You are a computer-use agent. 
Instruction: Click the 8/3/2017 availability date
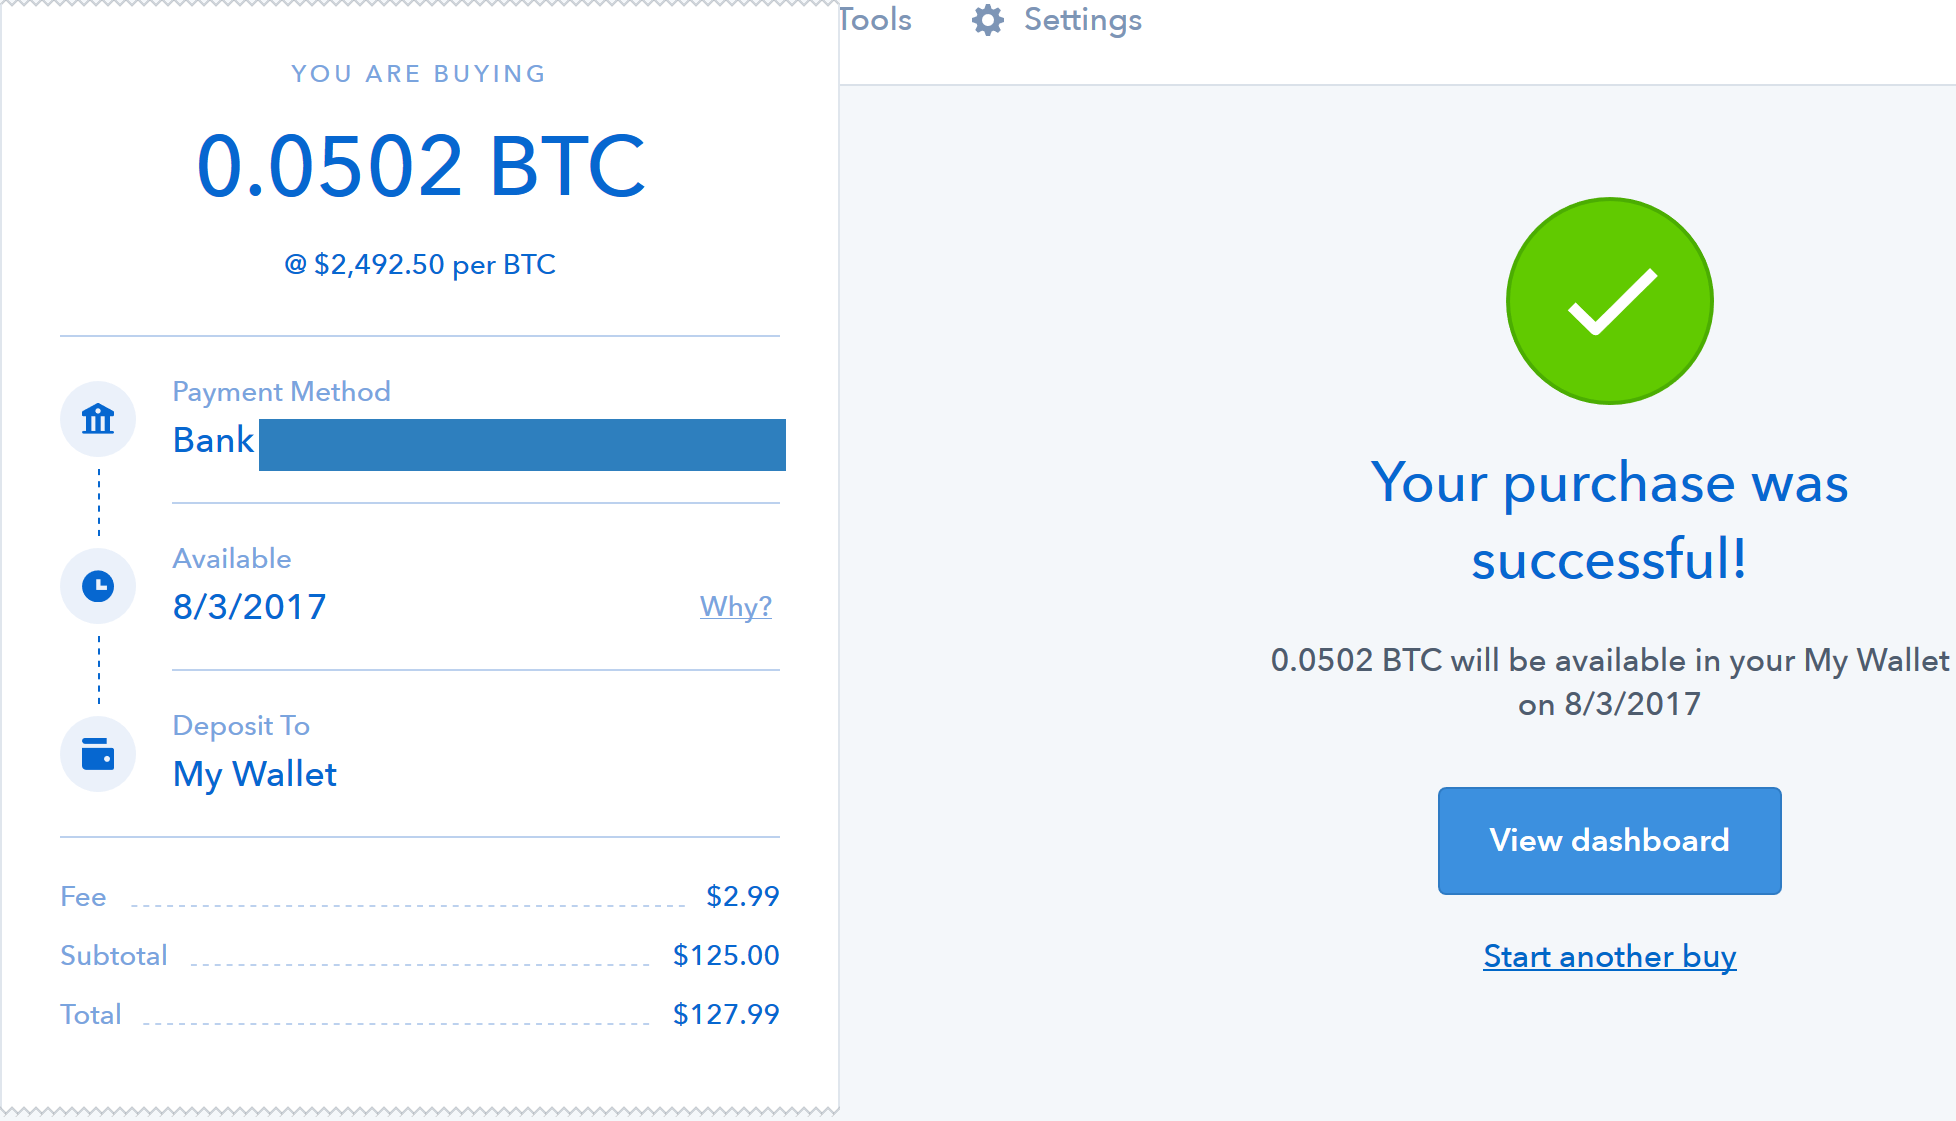tap(249, 606)
